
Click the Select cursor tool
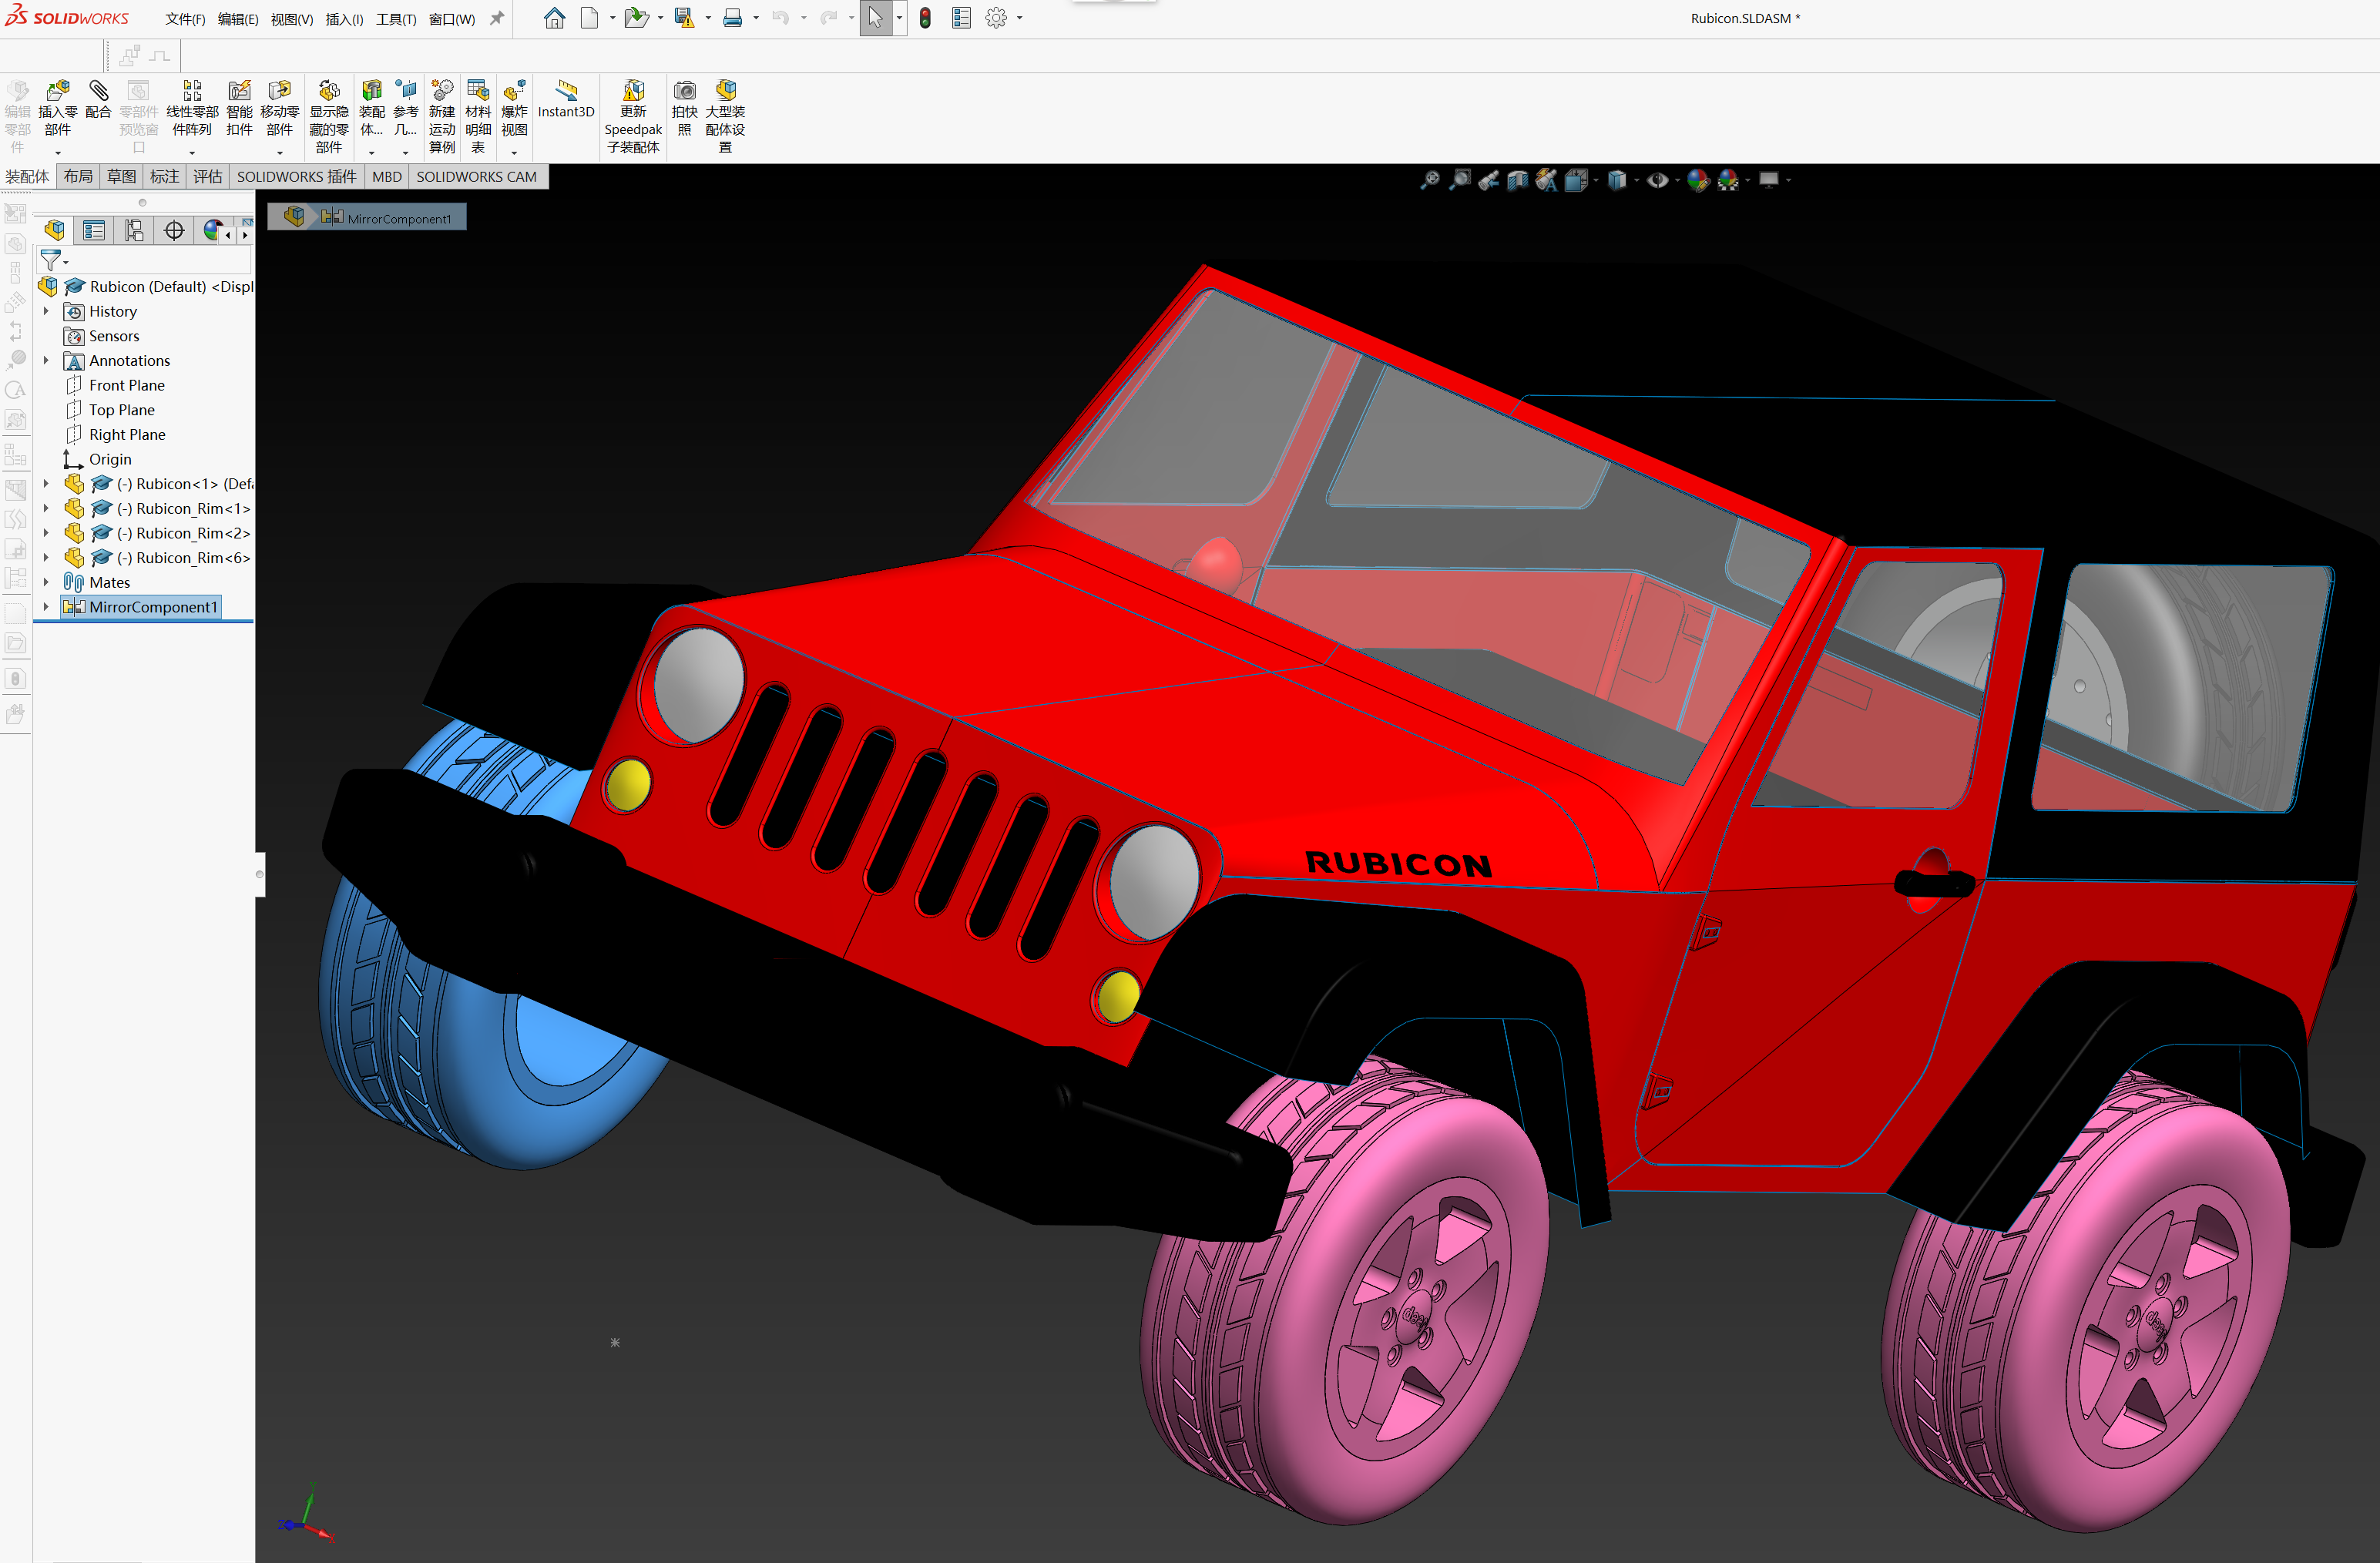click(x=875, y=18)
